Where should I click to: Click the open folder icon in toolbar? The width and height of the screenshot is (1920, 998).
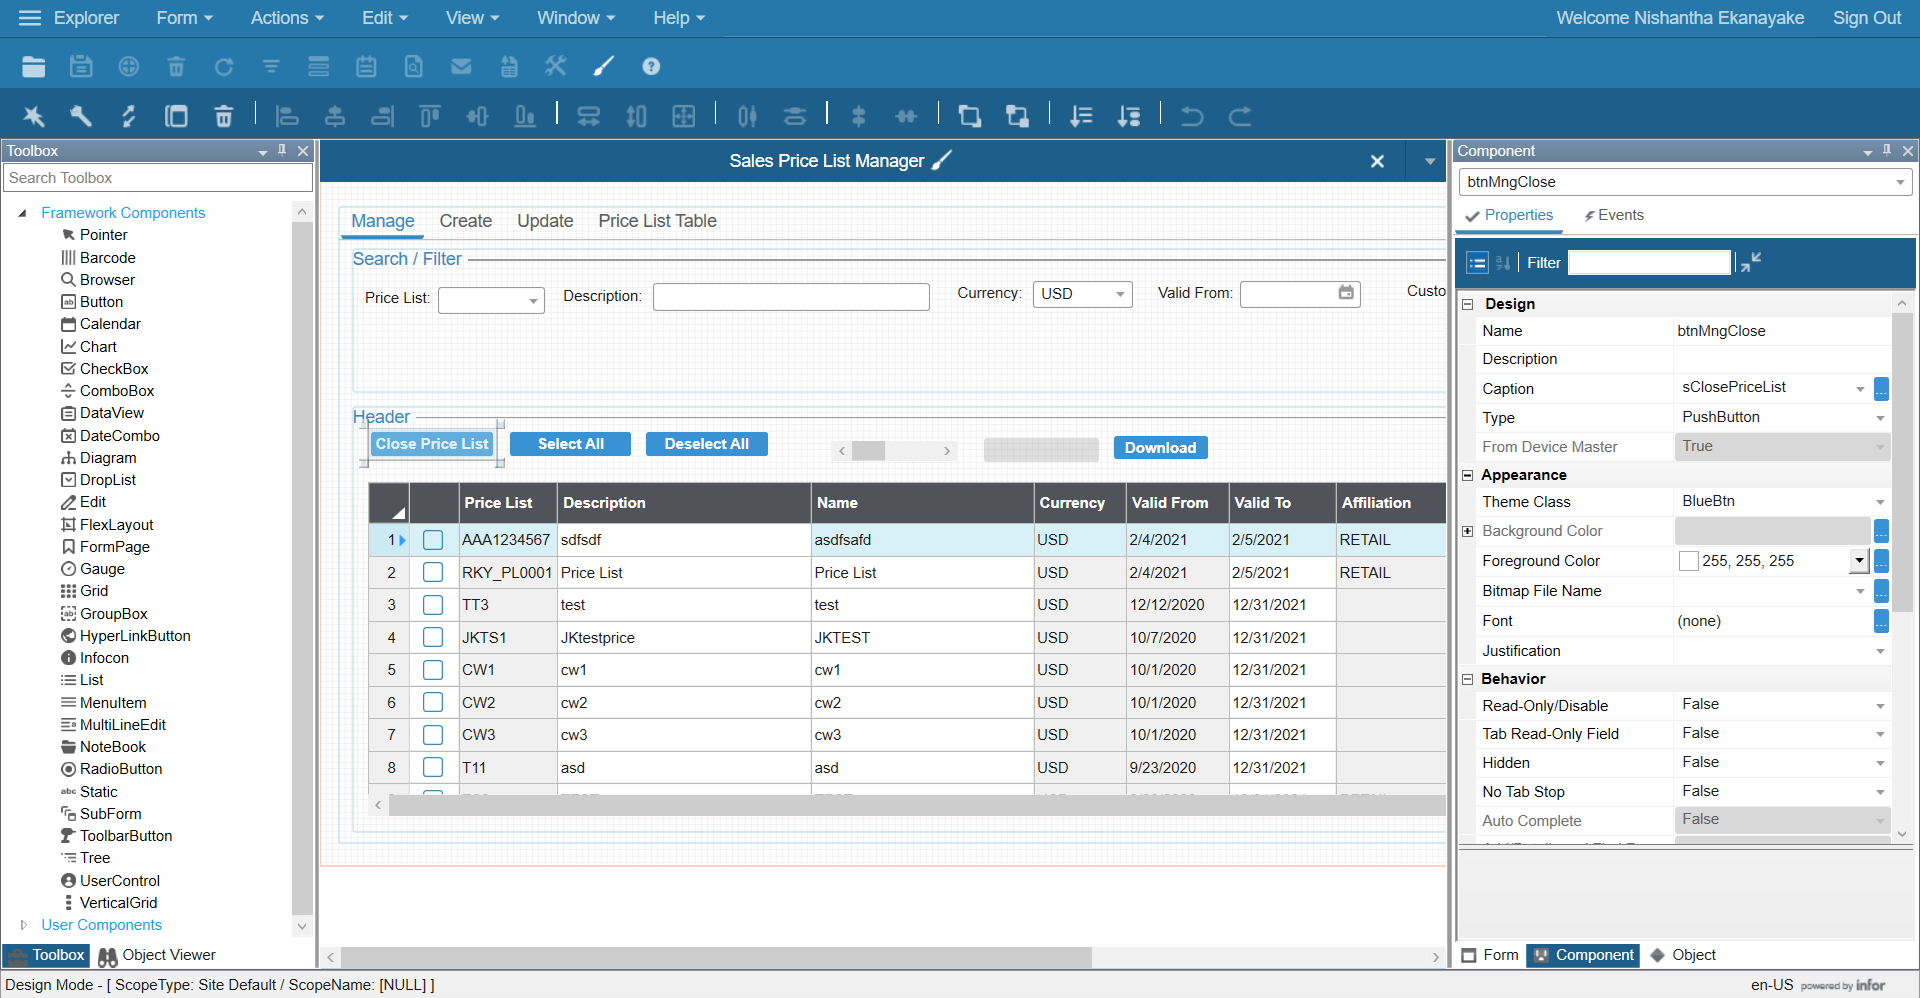coord(33,67)
